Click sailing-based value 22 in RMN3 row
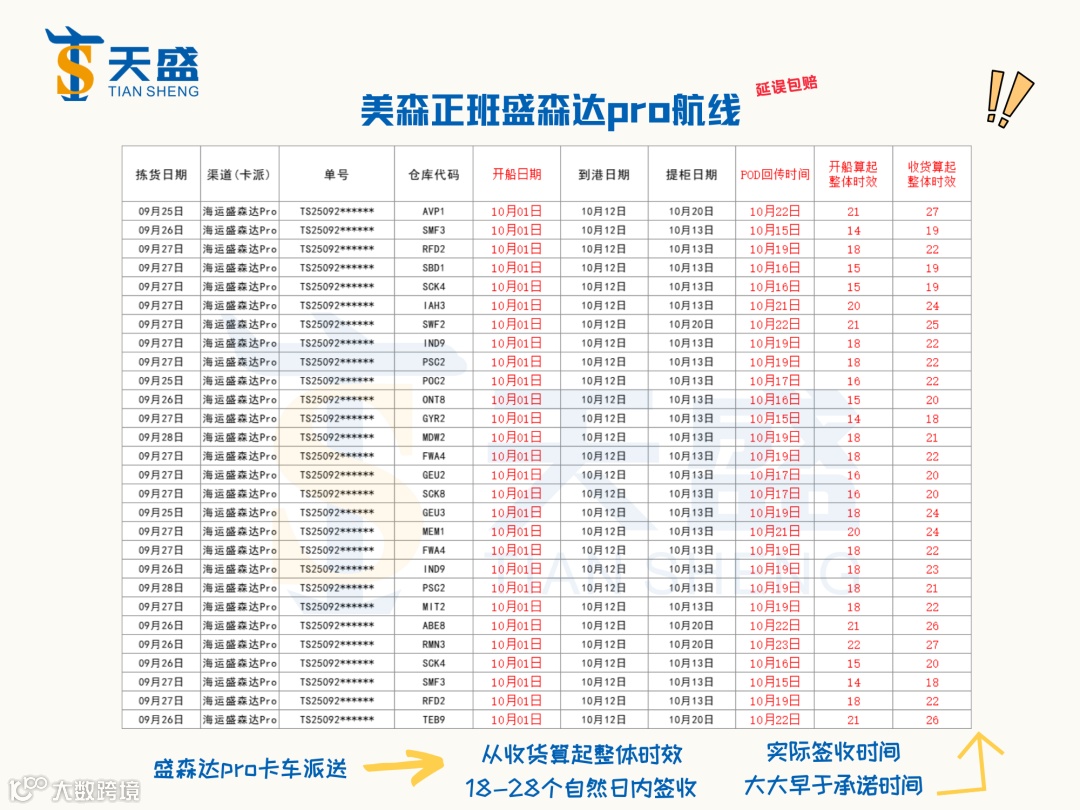Screen dimensions: 1080x810 [853, 645]
